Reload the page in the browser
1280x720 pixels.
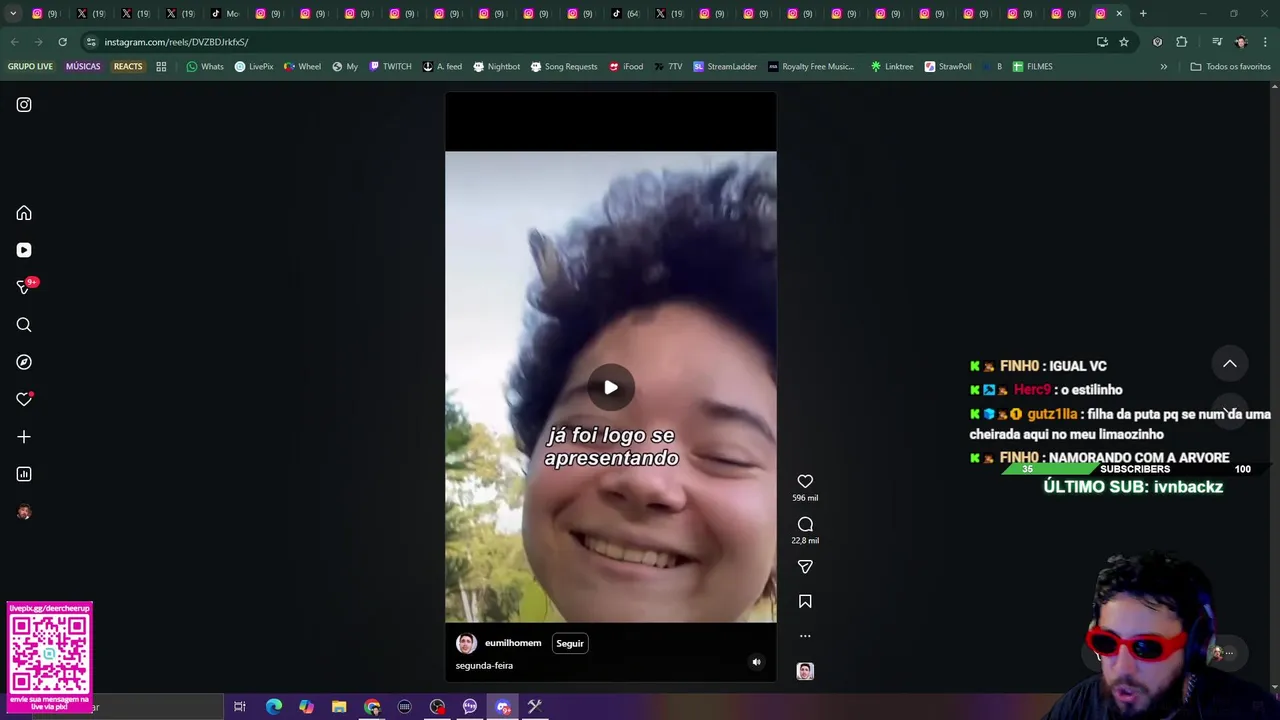click(x=62, y=42)
